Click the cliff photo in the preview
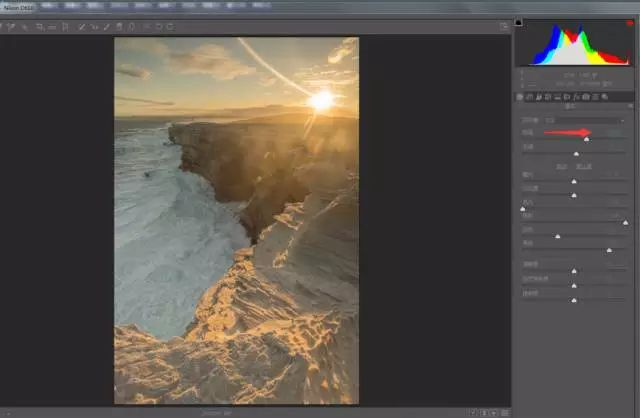 point(236,220)
